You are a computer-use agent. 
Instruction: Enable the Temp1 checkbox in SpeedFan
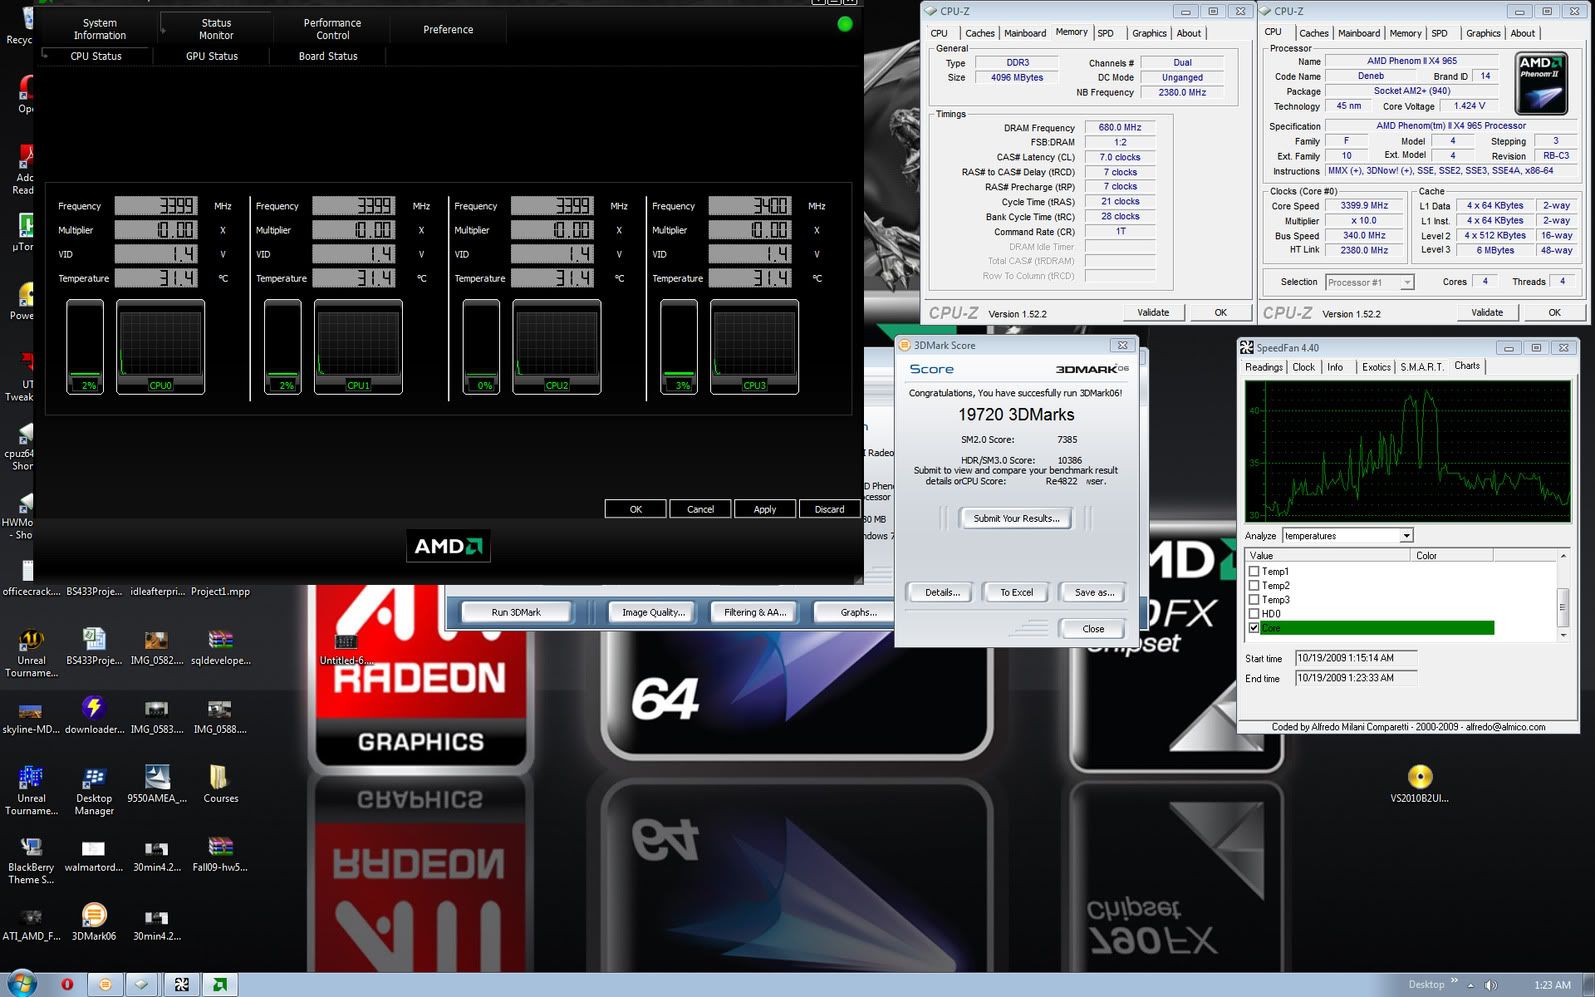tap(1254, 572)
